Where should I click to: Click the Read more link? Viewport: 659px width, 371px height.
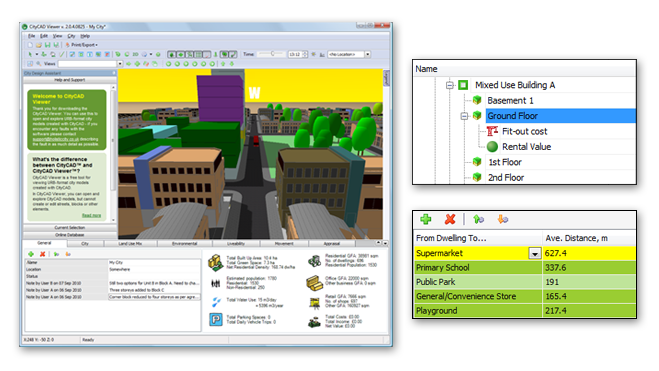coord(91,216)
